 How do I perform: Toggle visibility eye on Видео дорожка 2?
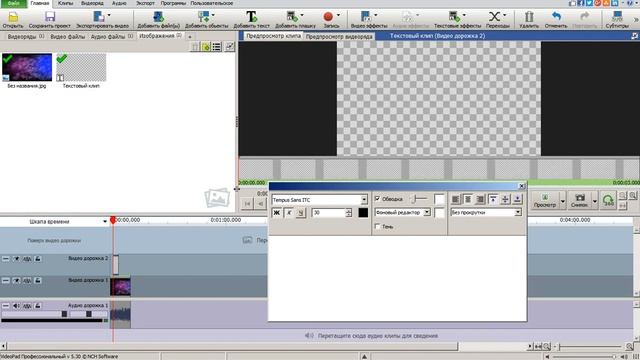click(x=16, y=259)
